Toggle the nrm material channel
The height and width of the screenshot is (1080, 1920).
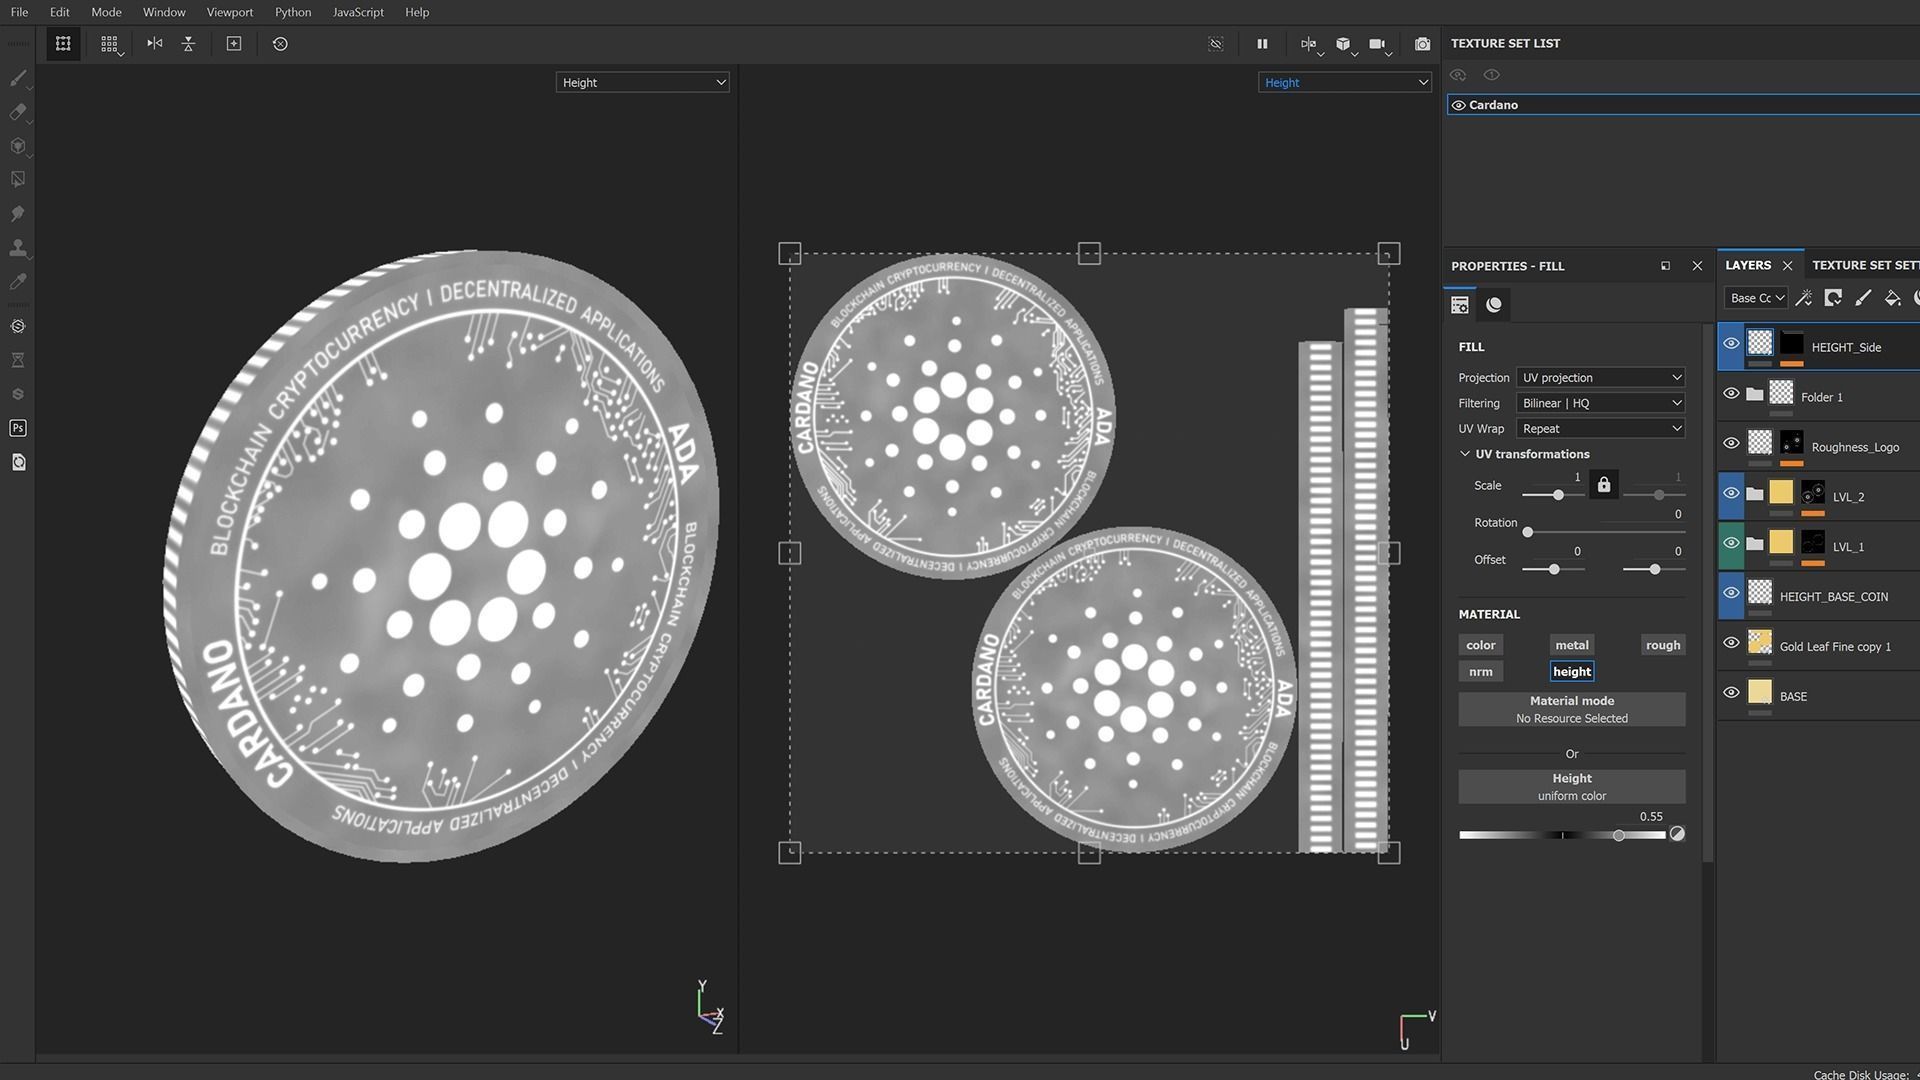point(1481,672)
